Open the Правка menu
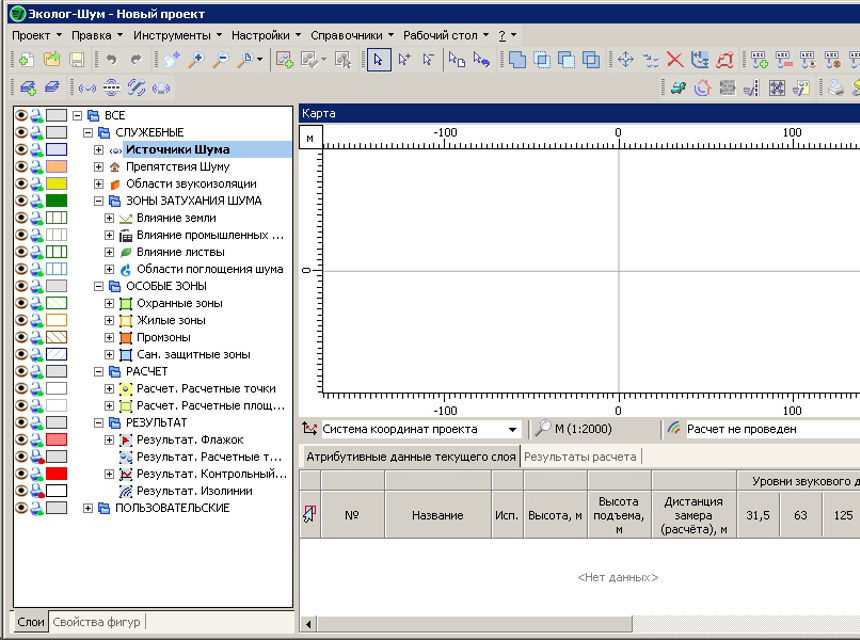The height and width of the screenshot is (640, 860). 97,36
